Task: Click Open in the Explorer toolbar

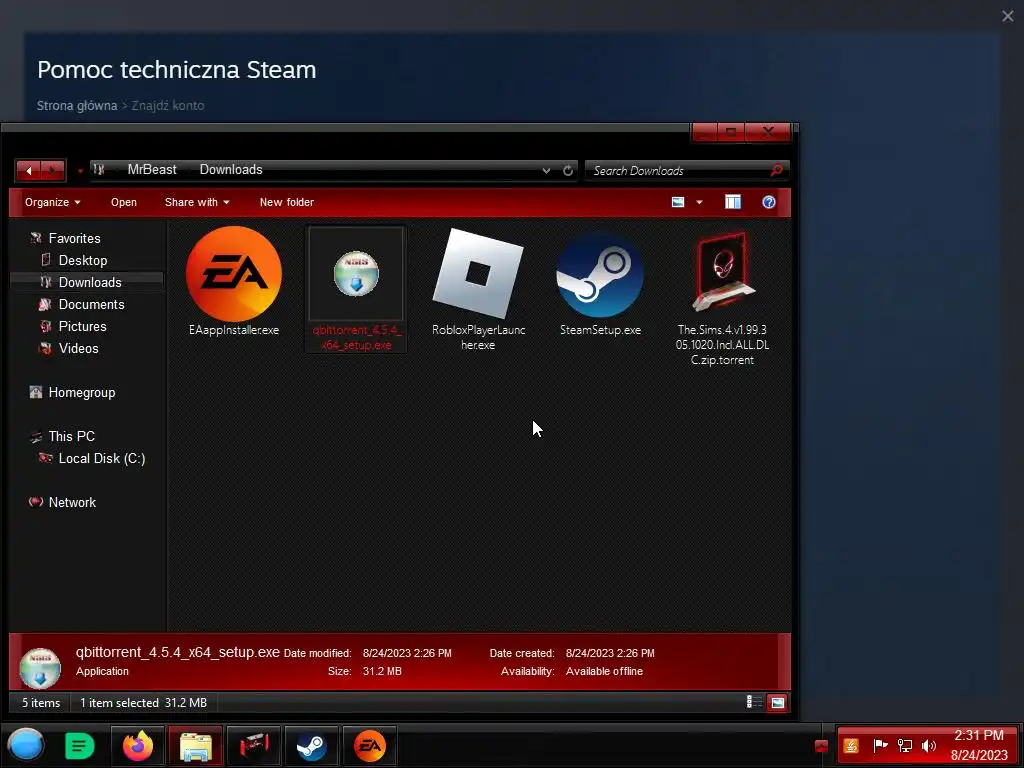Action: click(123, 202)
